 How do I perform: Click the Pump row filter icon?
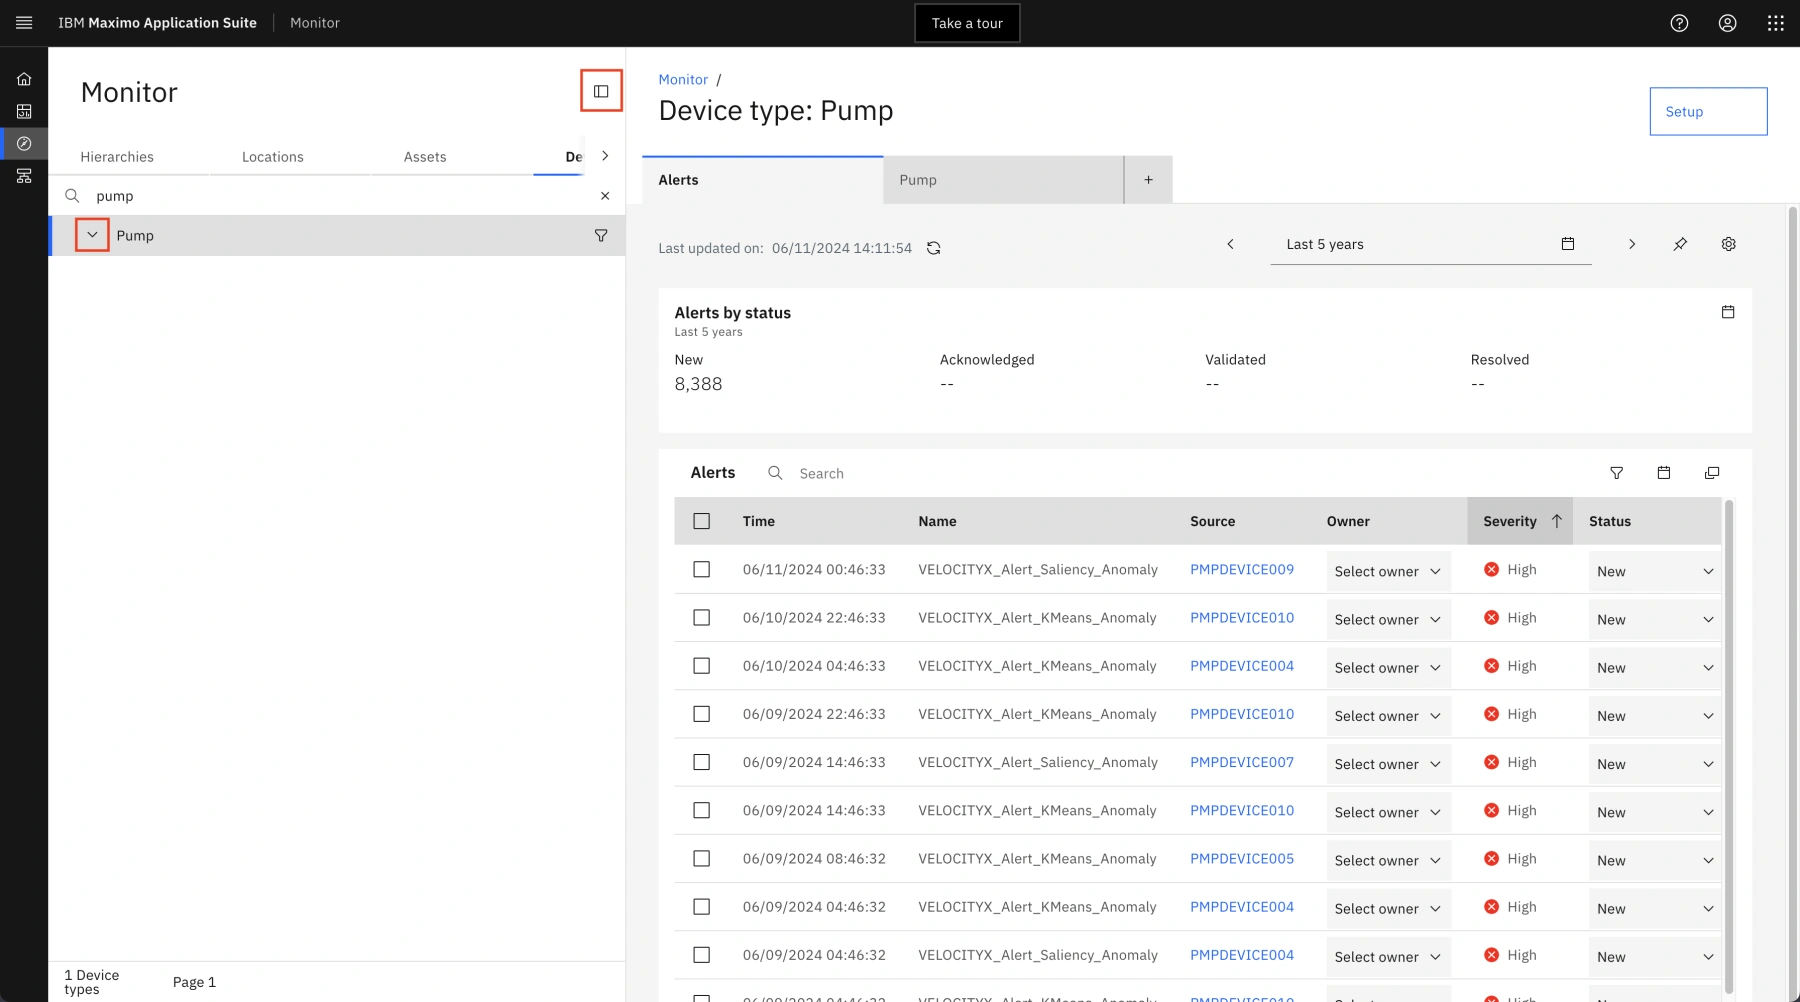[601, 236]
